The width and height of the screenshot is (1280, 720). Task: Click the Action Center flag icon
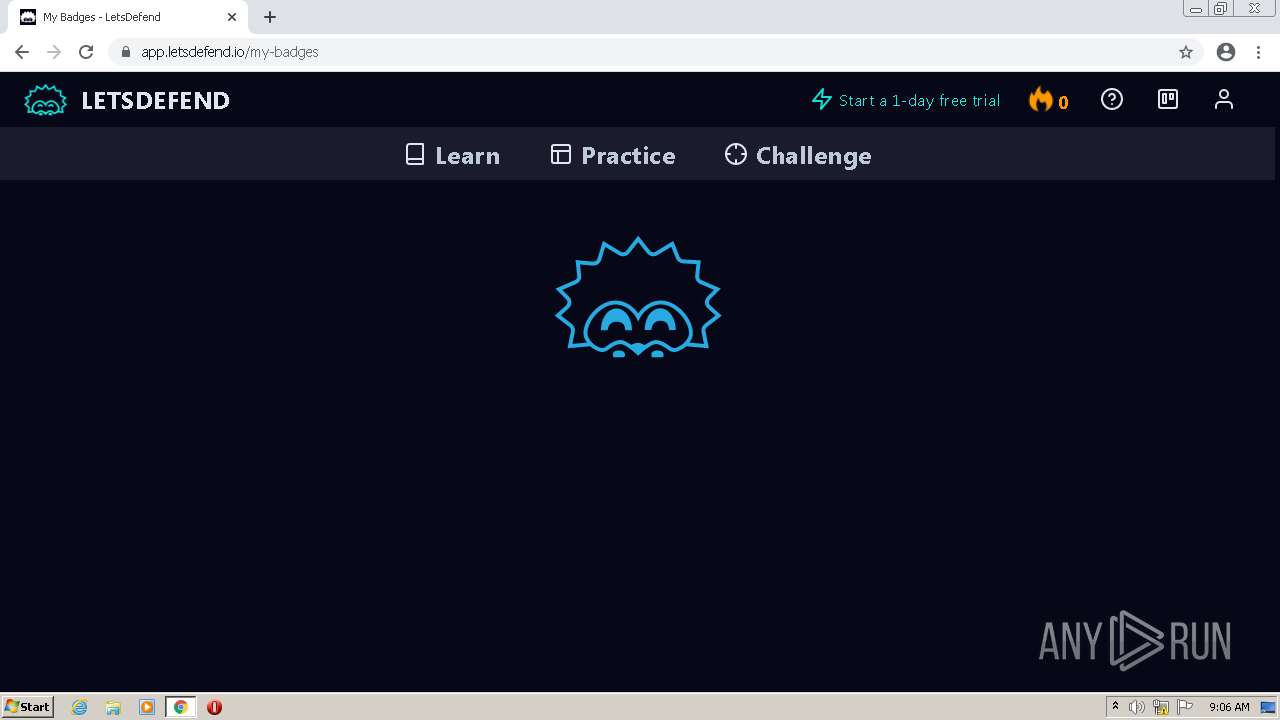pos(1185,707)
